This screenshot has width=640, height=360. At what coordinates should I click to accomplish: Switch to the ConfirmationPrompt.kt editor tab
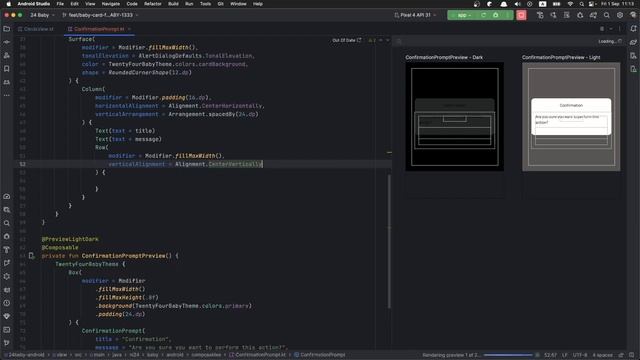click(98, 29)
